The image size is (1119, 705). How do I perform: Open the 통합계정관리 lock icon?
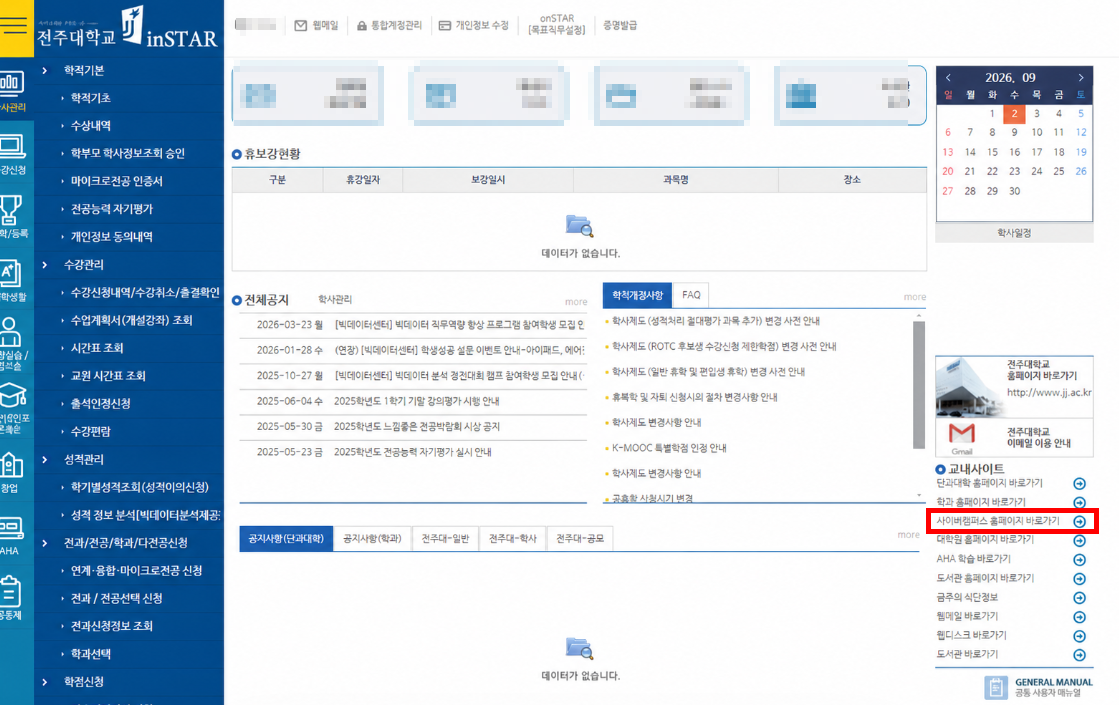coord(362,26)
